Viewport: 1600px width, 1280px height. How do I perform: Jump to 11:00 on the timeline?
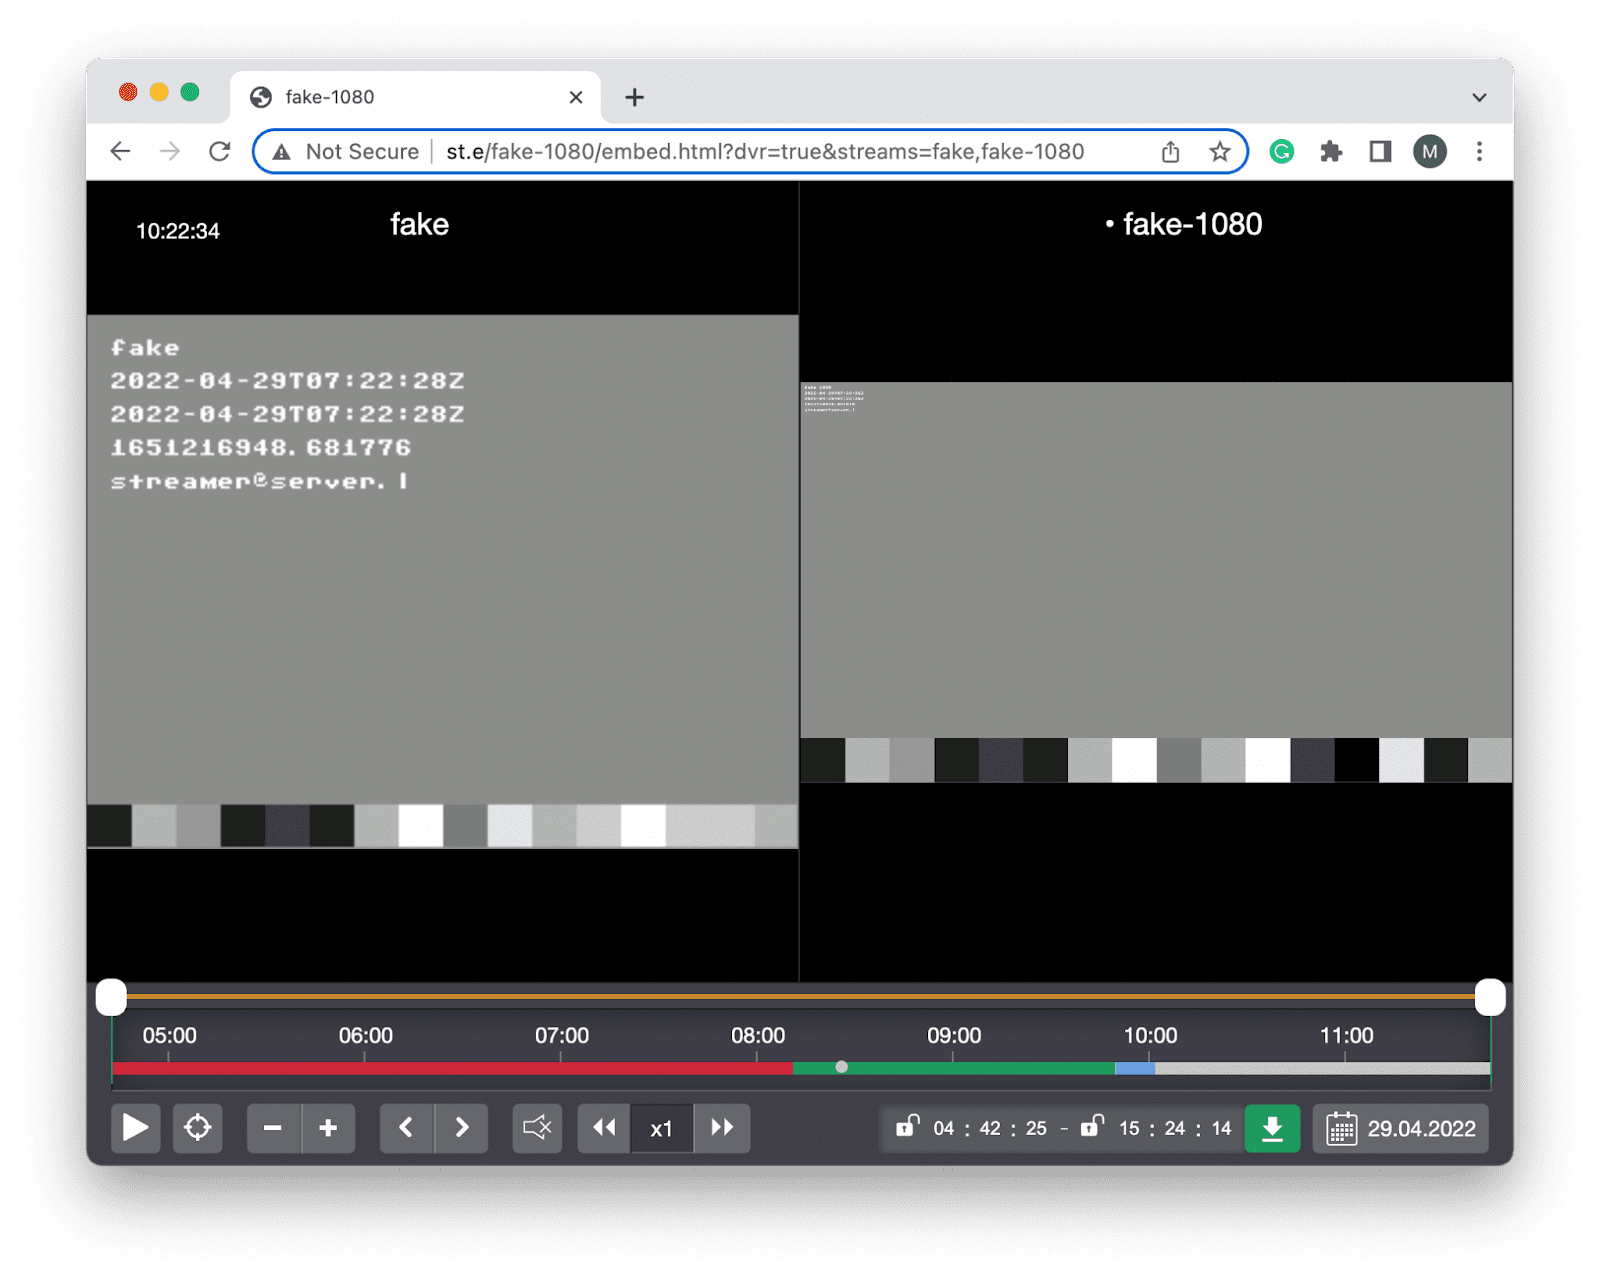(x=1346, y=1036)
